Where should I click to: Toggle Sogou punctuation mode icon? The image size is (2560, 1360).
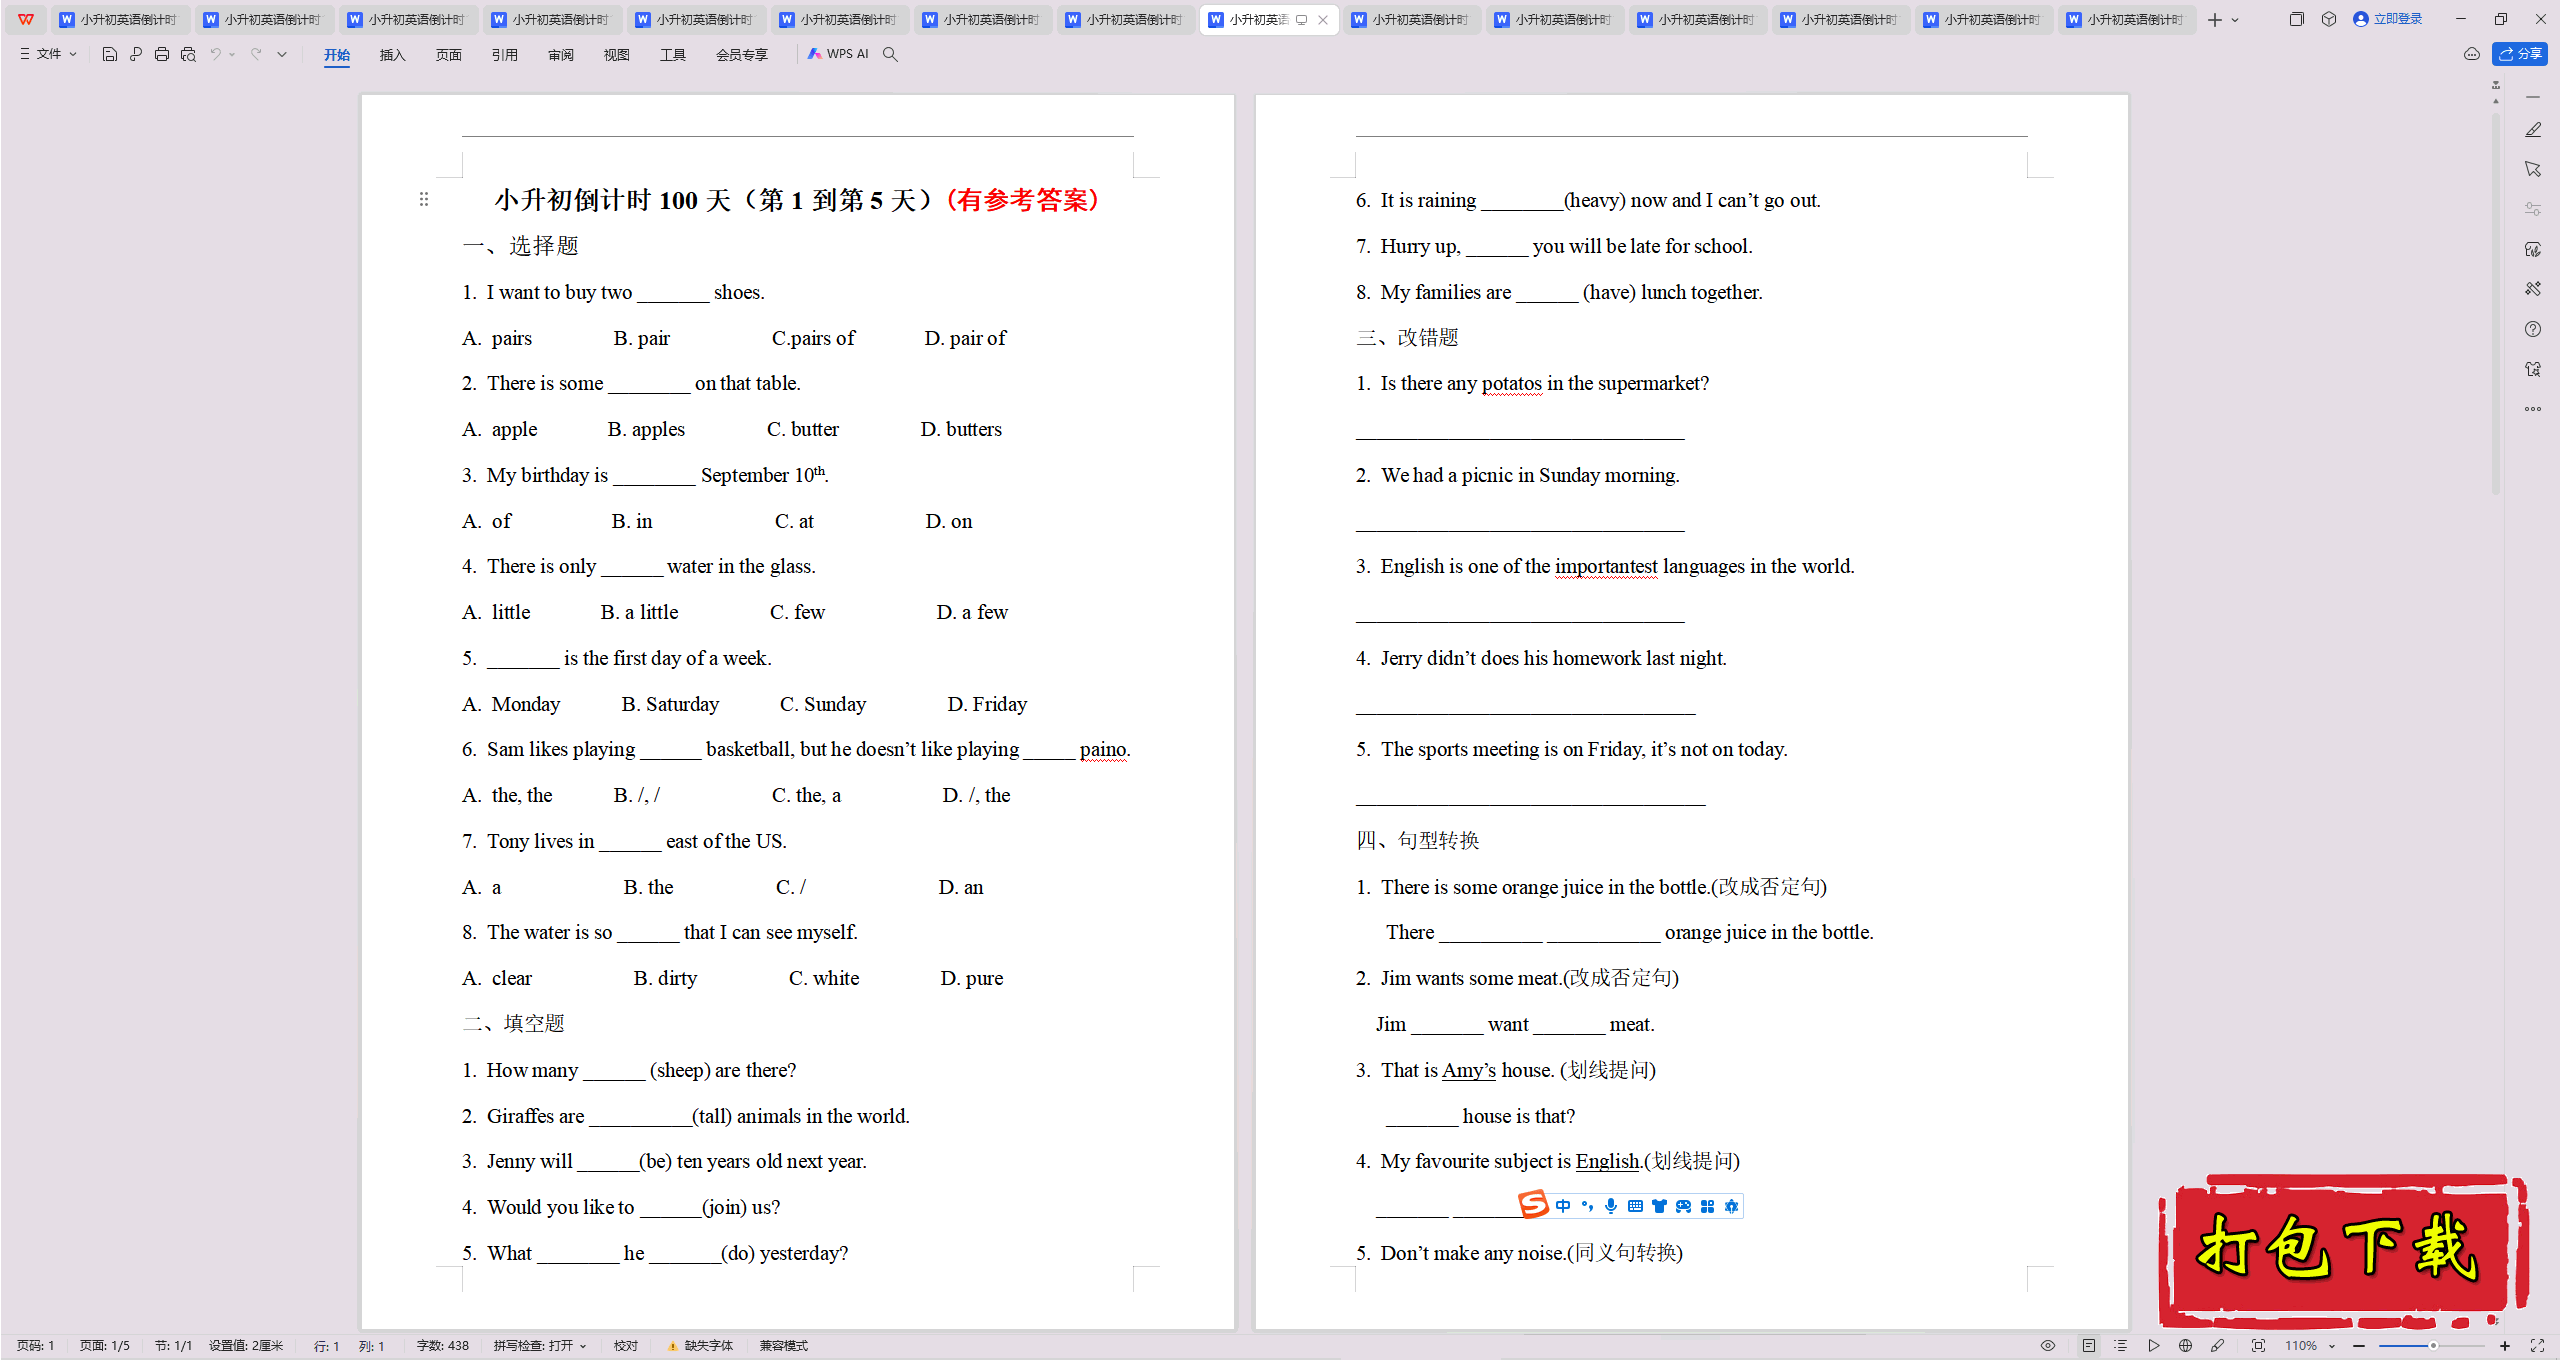tap(1587, 1206)
